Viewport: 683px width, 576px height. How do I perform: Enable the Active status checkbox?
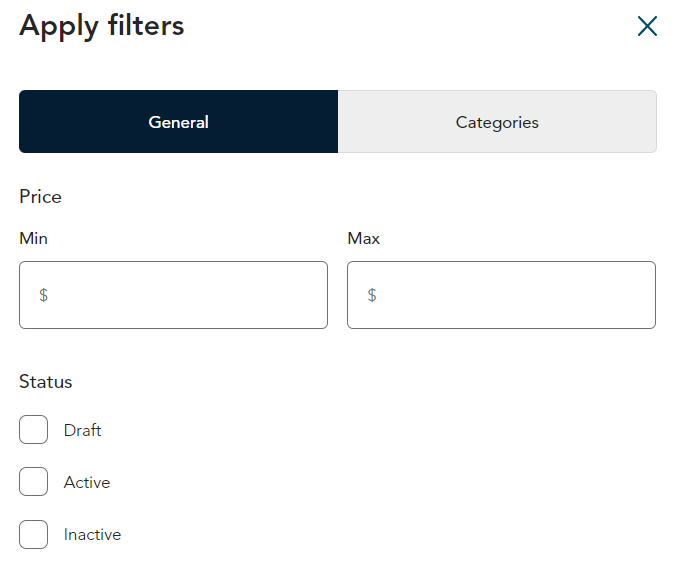click(34, 481)
